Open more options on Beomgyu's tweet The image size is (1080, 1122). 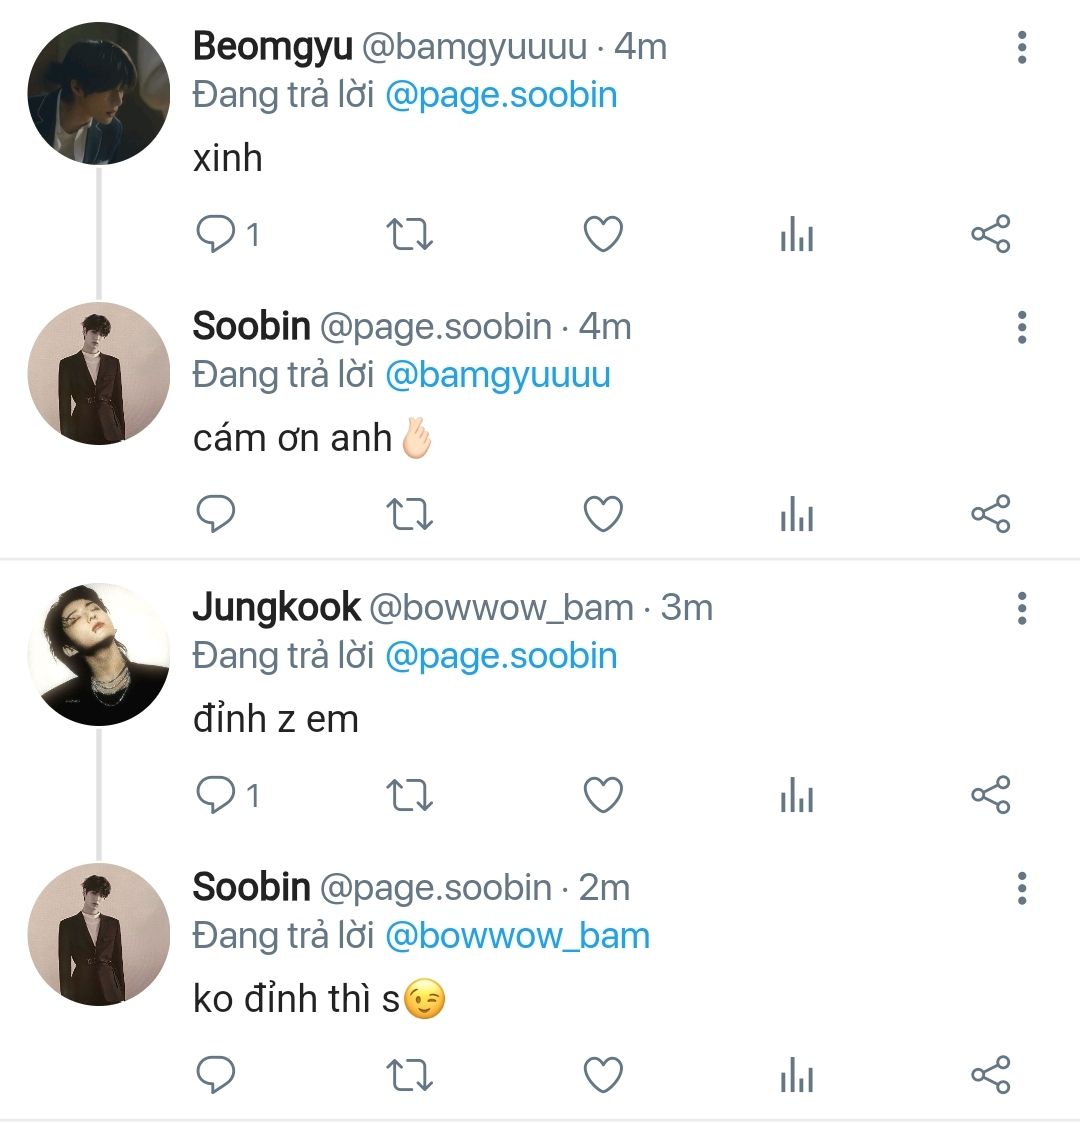point(1021,47)
